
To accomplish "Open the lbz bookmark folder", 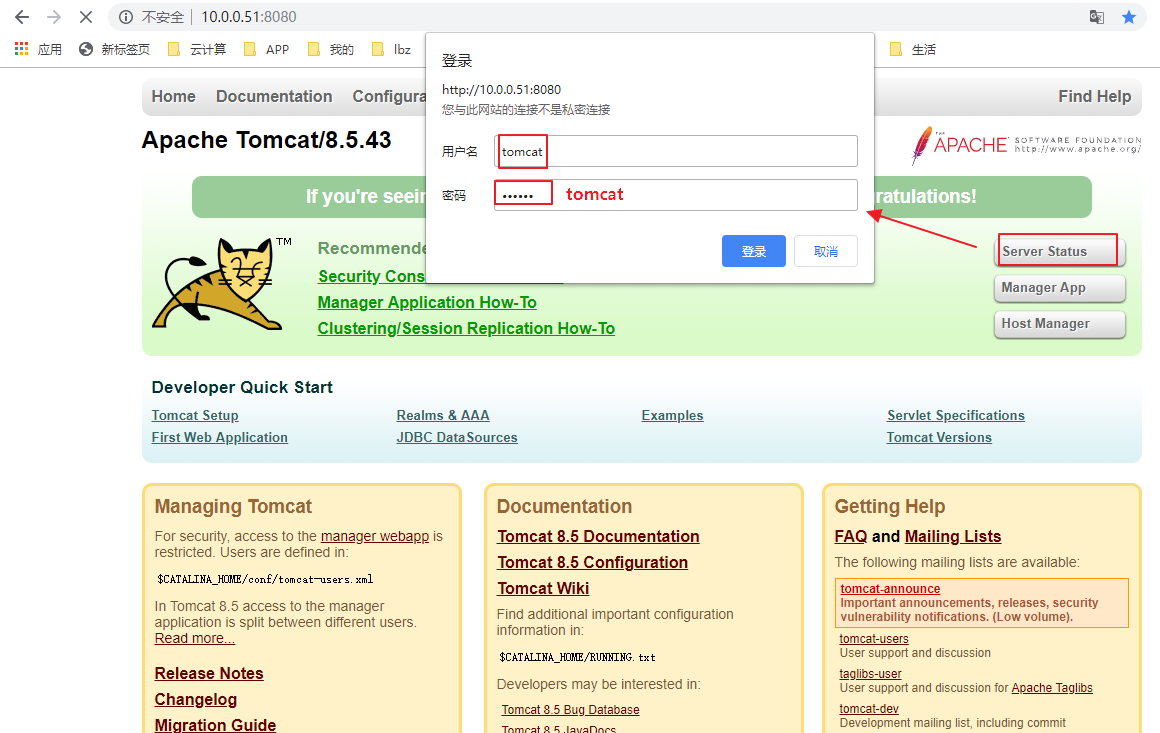I will point(391,50).
